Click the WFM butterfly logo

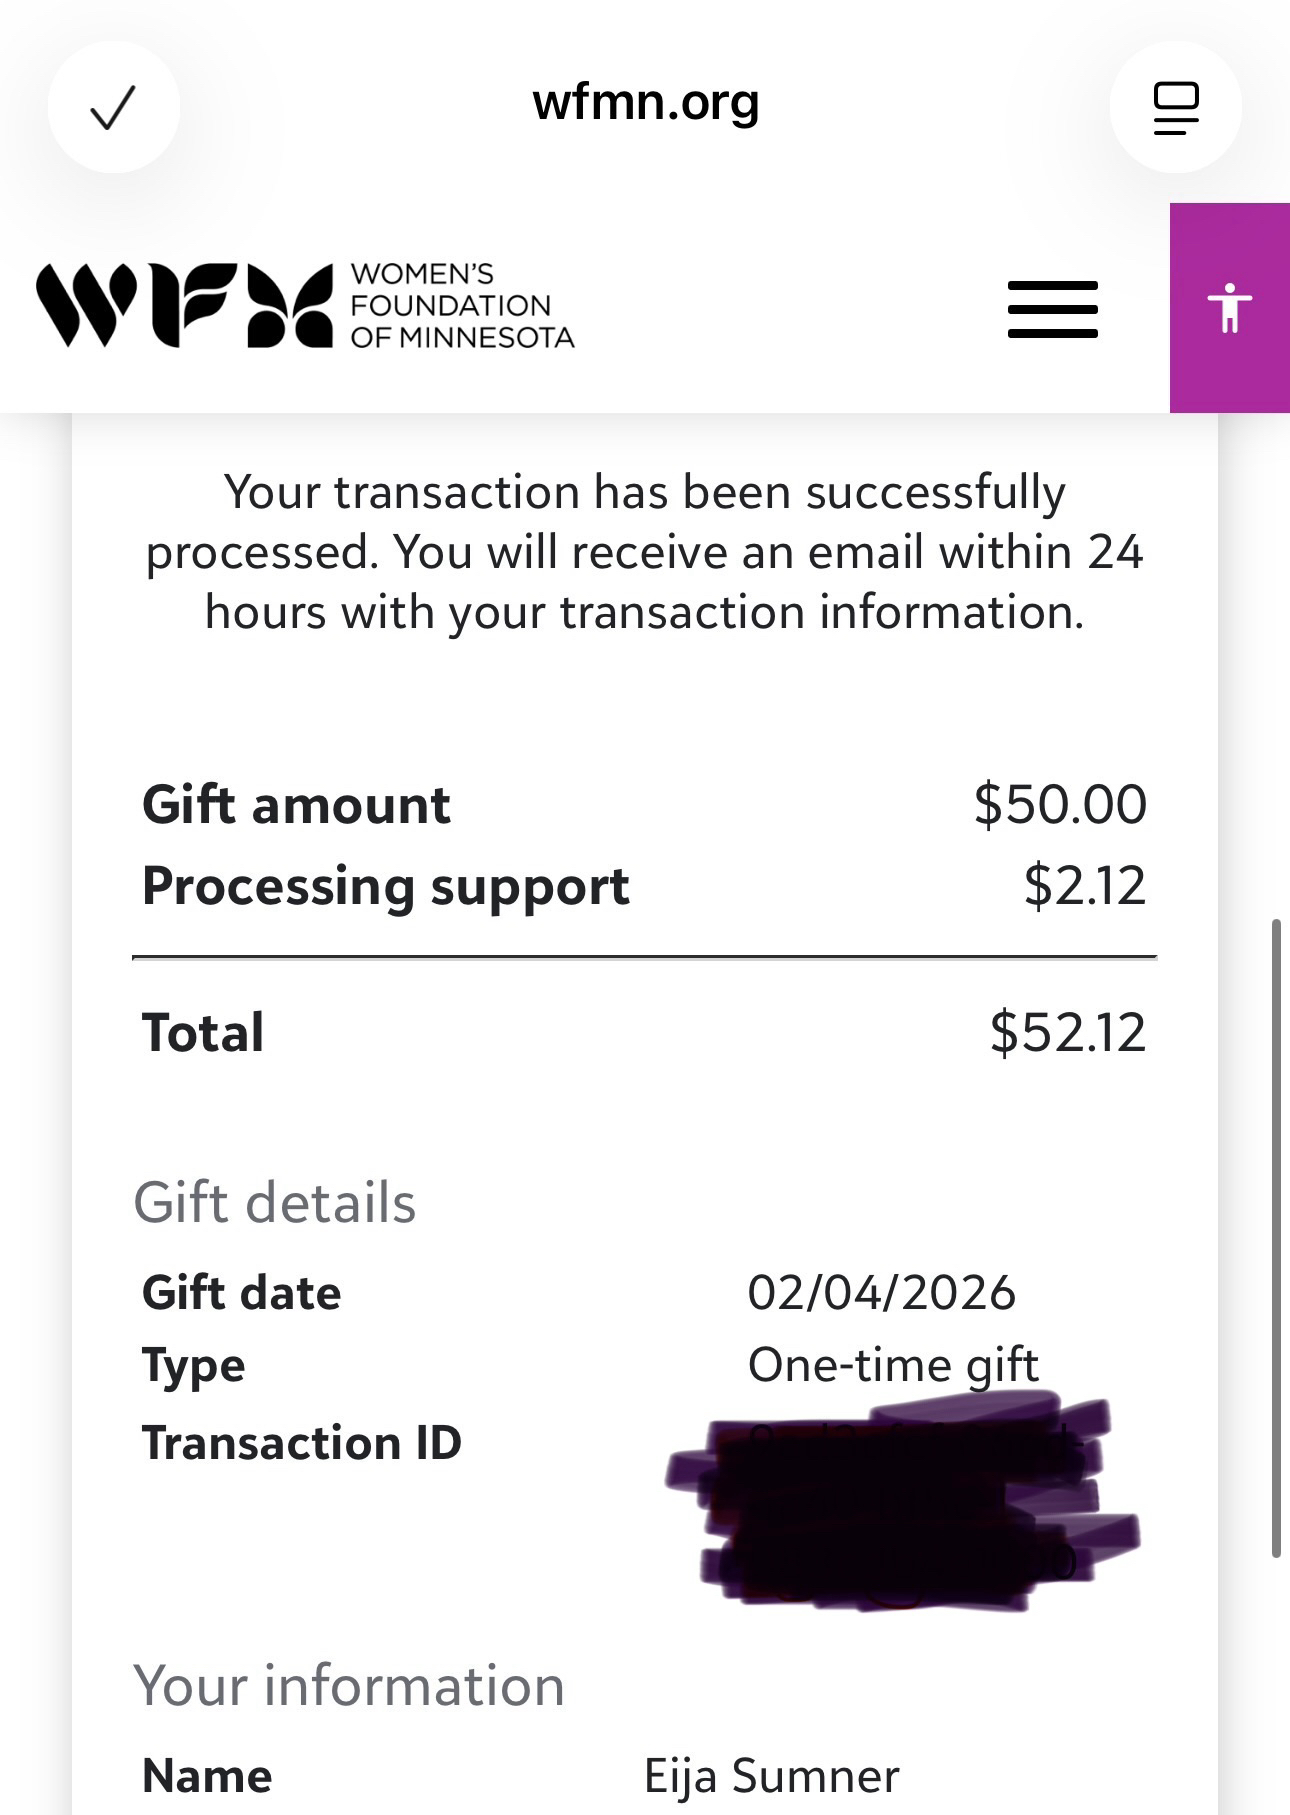click(x=184, y=305)
